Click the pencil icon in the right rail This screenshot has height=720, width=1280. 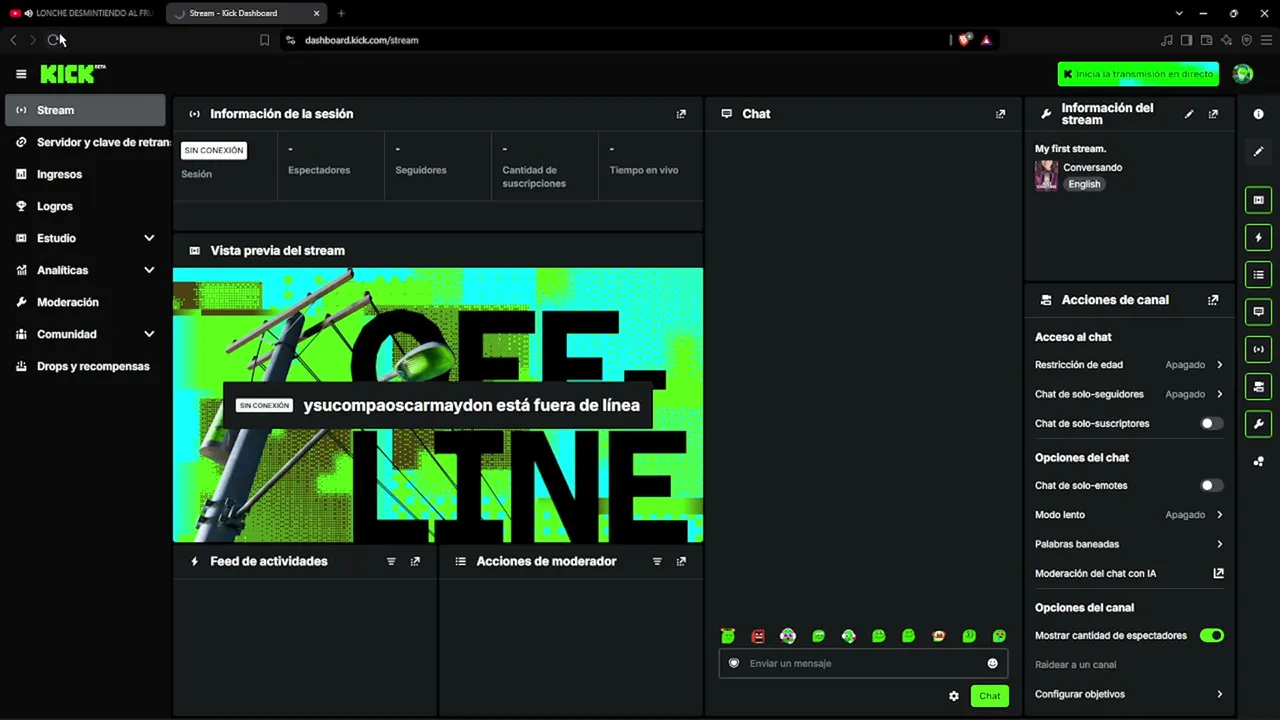coord(1259,151)
